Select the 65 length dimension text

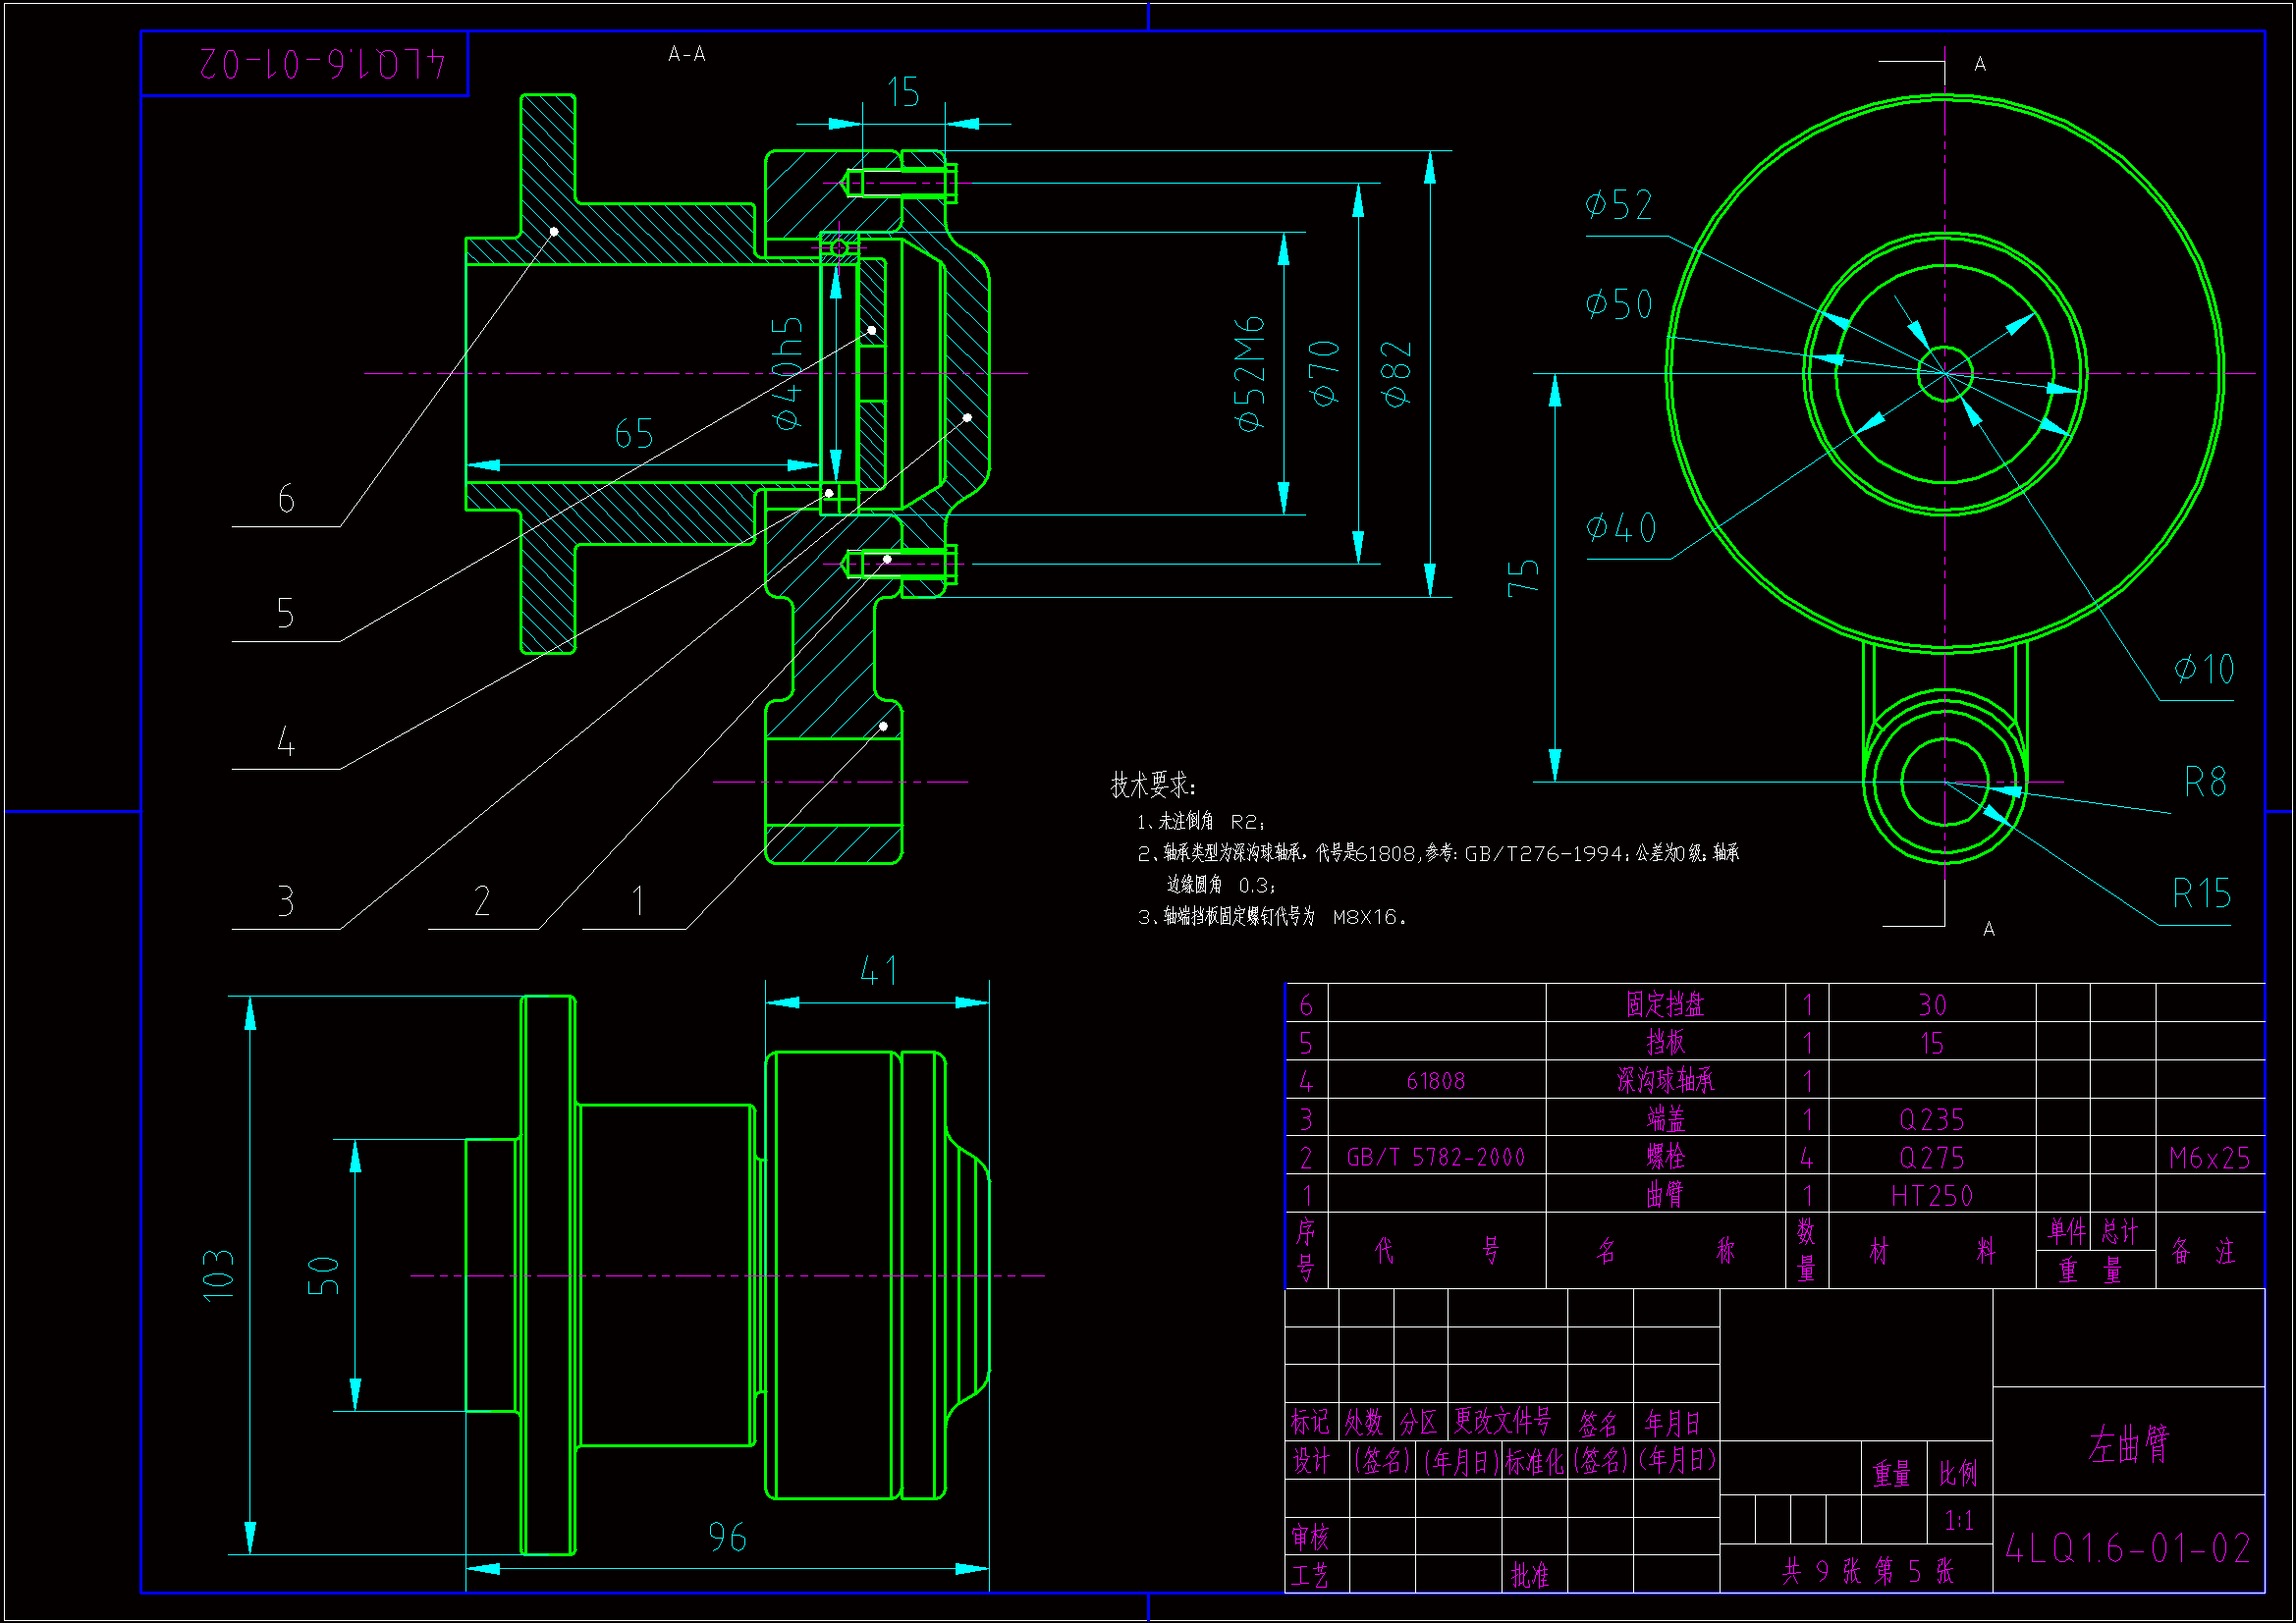tap(634, 434)
